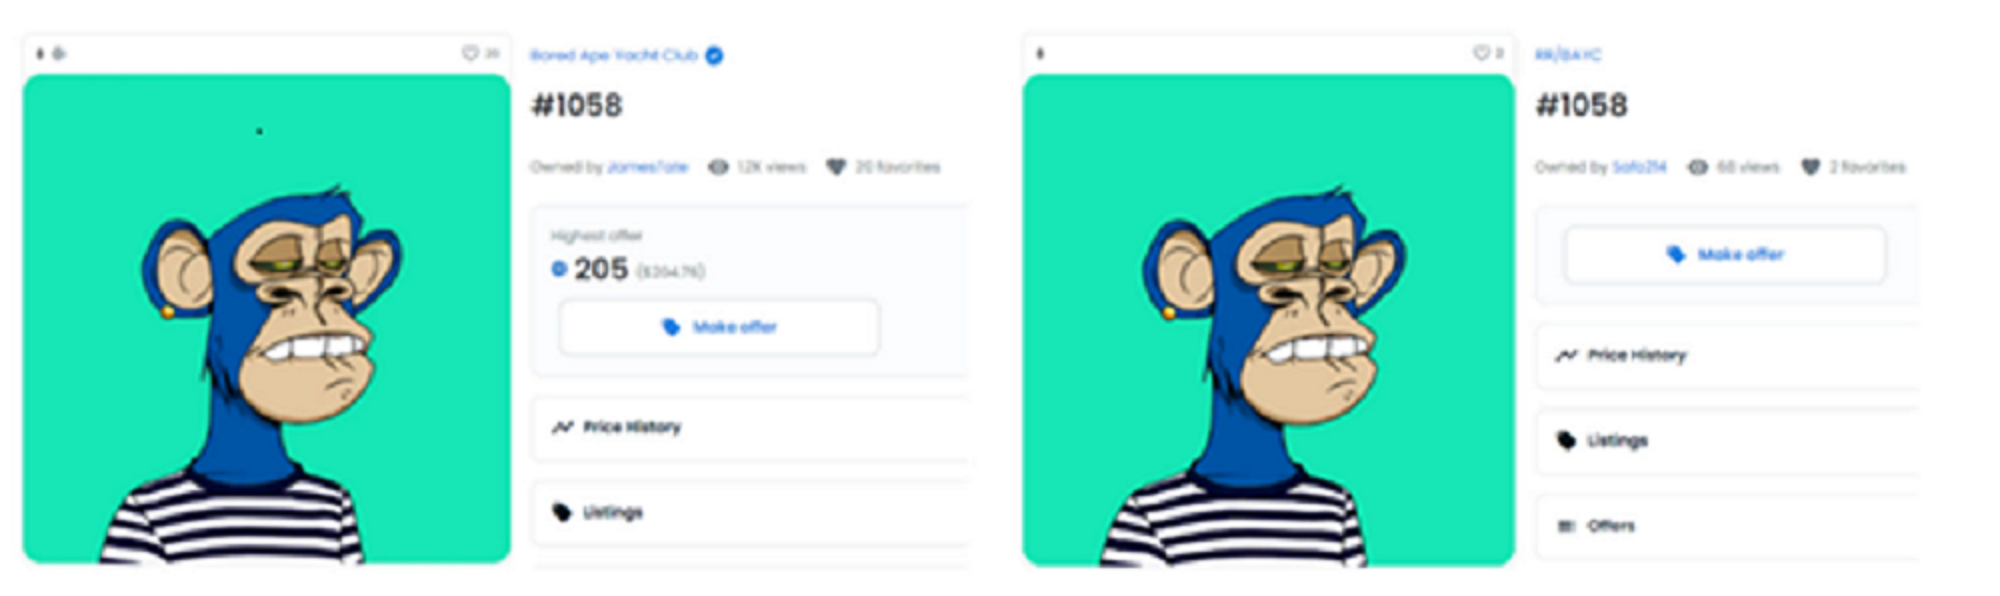Open the Bored Ape Yacht Club collection link

614,55
